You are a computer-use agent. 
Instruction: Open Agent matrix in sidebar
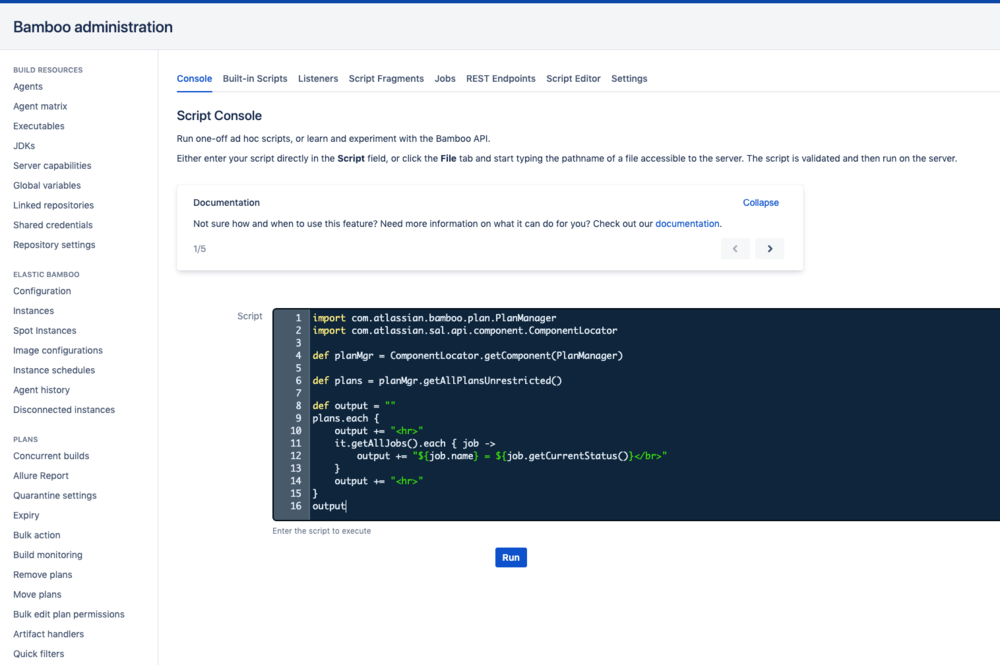click(x=40, y=106)
